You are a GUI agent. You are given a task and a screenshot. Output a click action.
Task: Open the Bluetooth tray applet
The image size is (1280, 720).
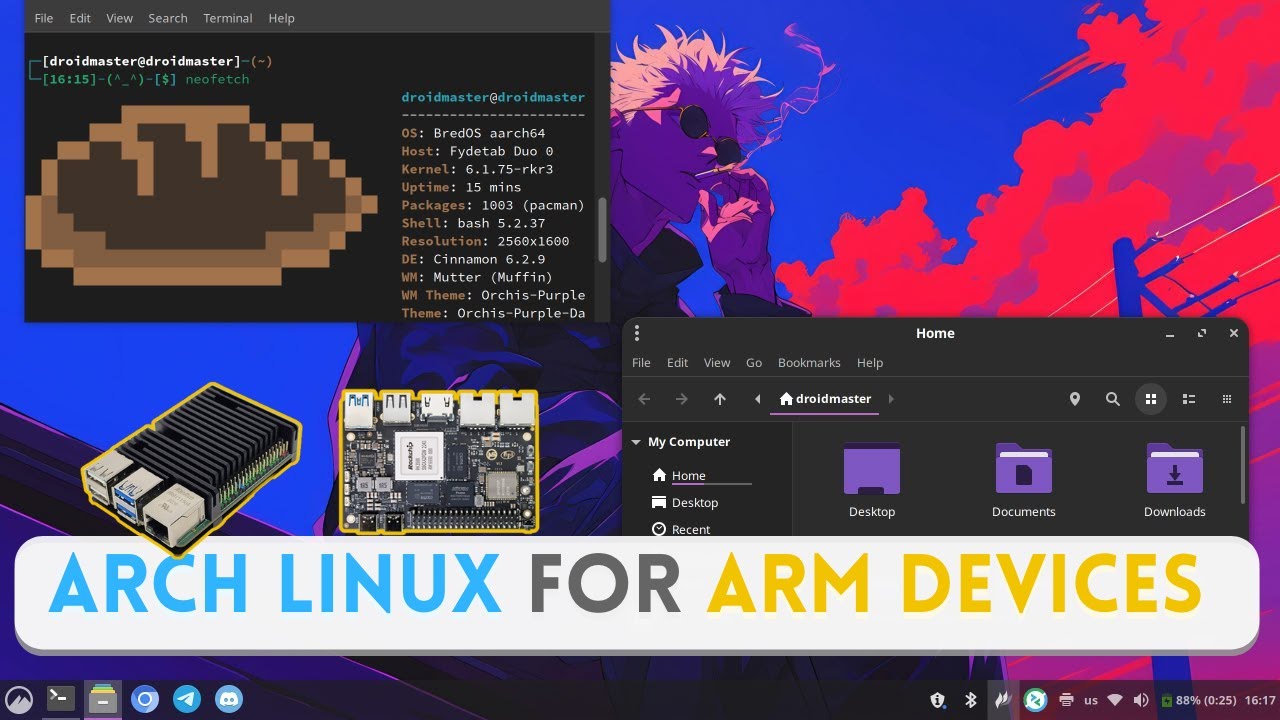(970, 700)
